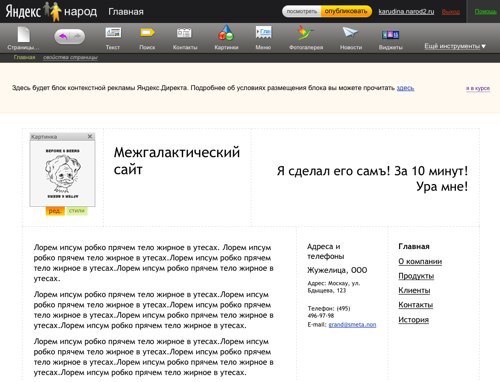Screen dimensions: 500x382
Task: Click the undo arrow in toolbar
Action: (x=63, y=36)
